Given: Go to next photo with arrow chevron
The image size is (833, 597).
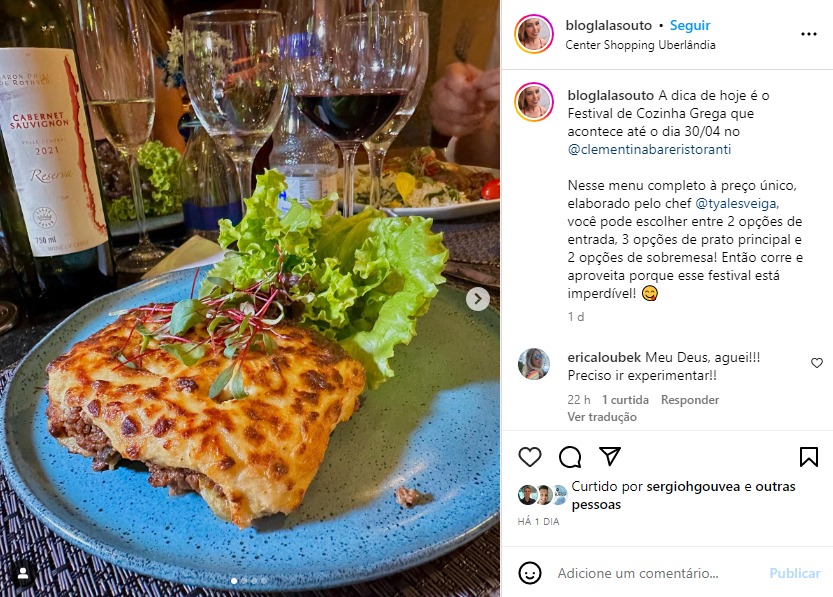Looking at the screenshot, I should [x=478, y=299].
